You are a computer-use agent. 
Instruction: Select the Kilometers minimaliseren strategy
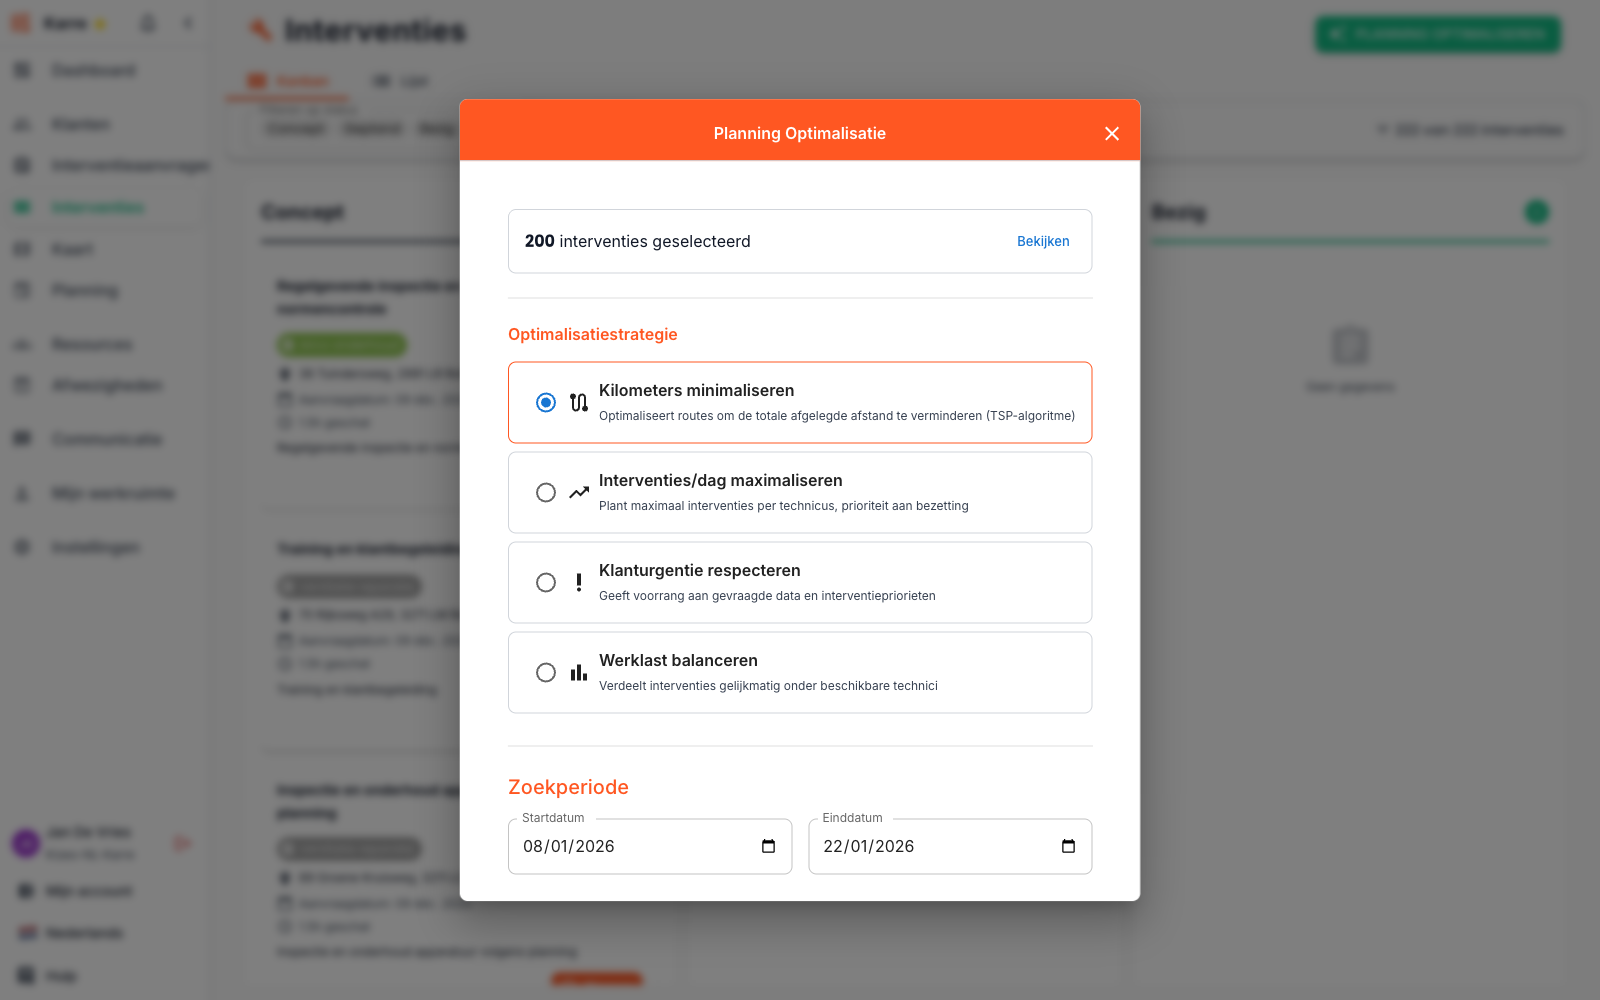tap(546, 402)
